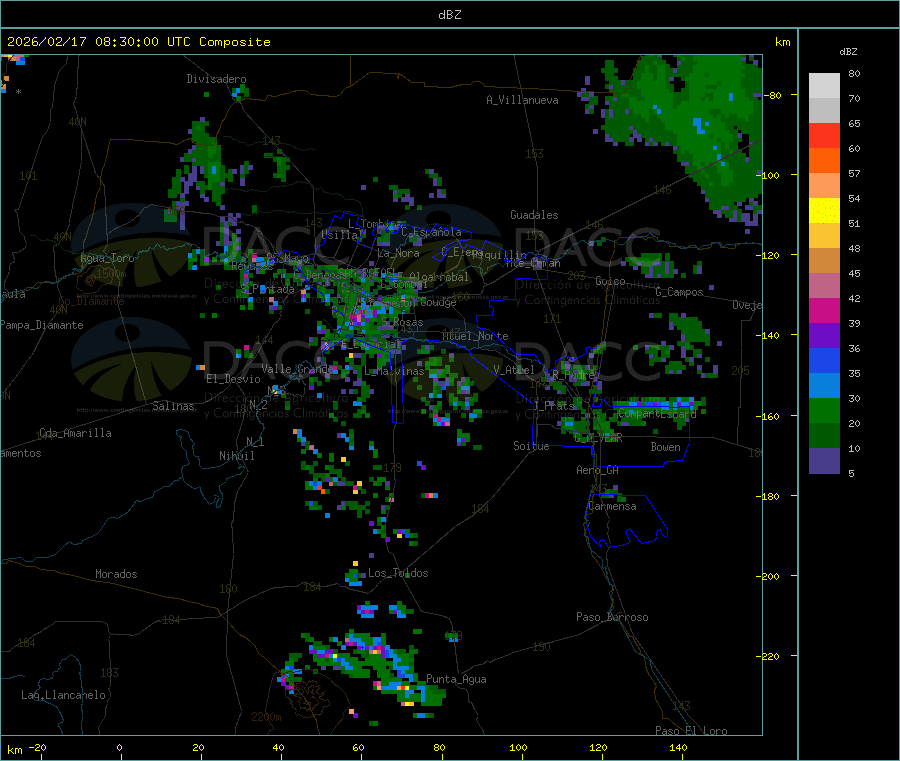Click the 'Atuel_Norte' label
The width and height of the screenshot is (900, 761).
pyautogui.click(x=475, y=336)
